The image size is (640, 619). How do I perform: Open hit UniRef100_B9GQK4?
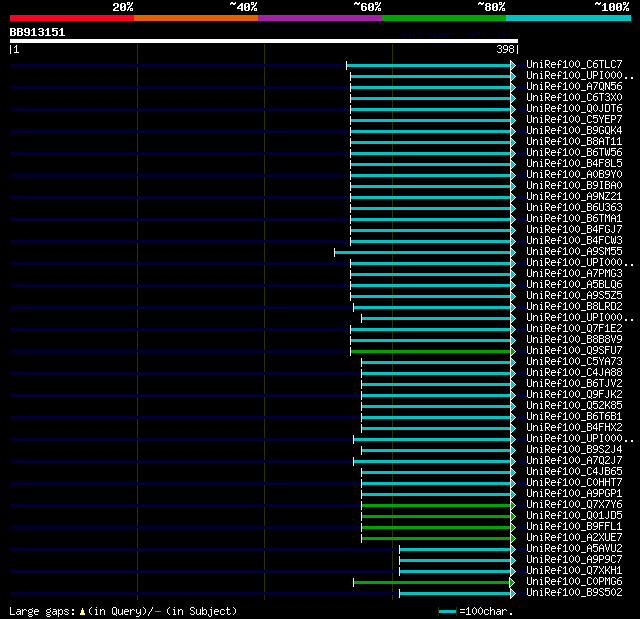coord(574,131)
